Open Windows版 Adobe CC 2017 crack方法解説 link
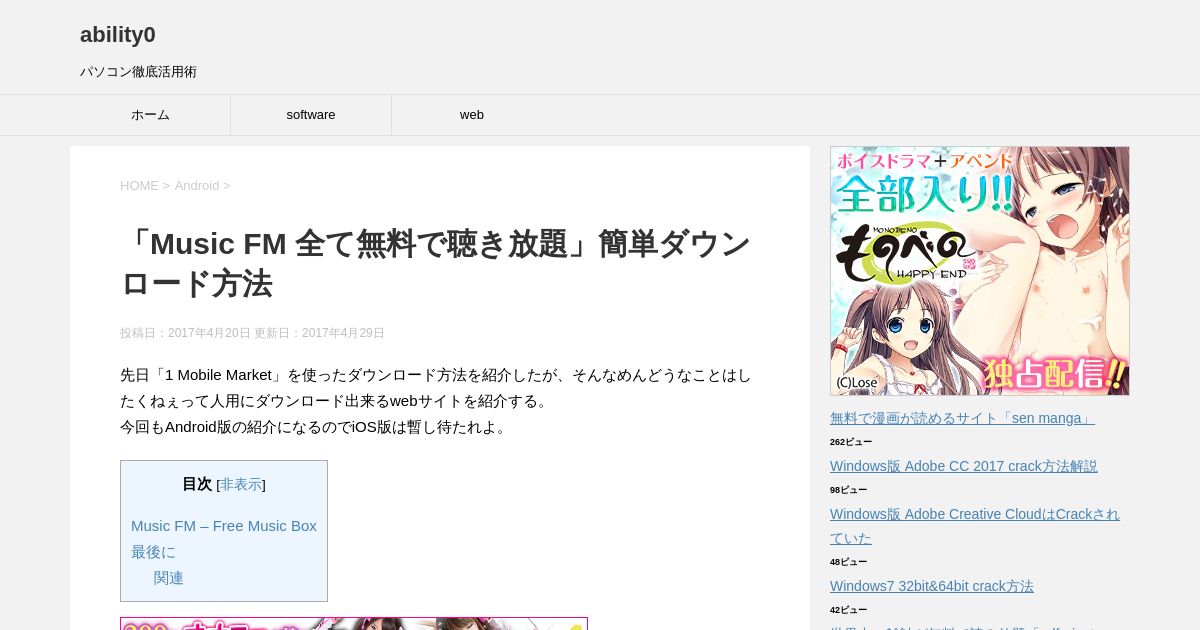The width and height of the screenshot is (1200, 630). tap(964, 466)
